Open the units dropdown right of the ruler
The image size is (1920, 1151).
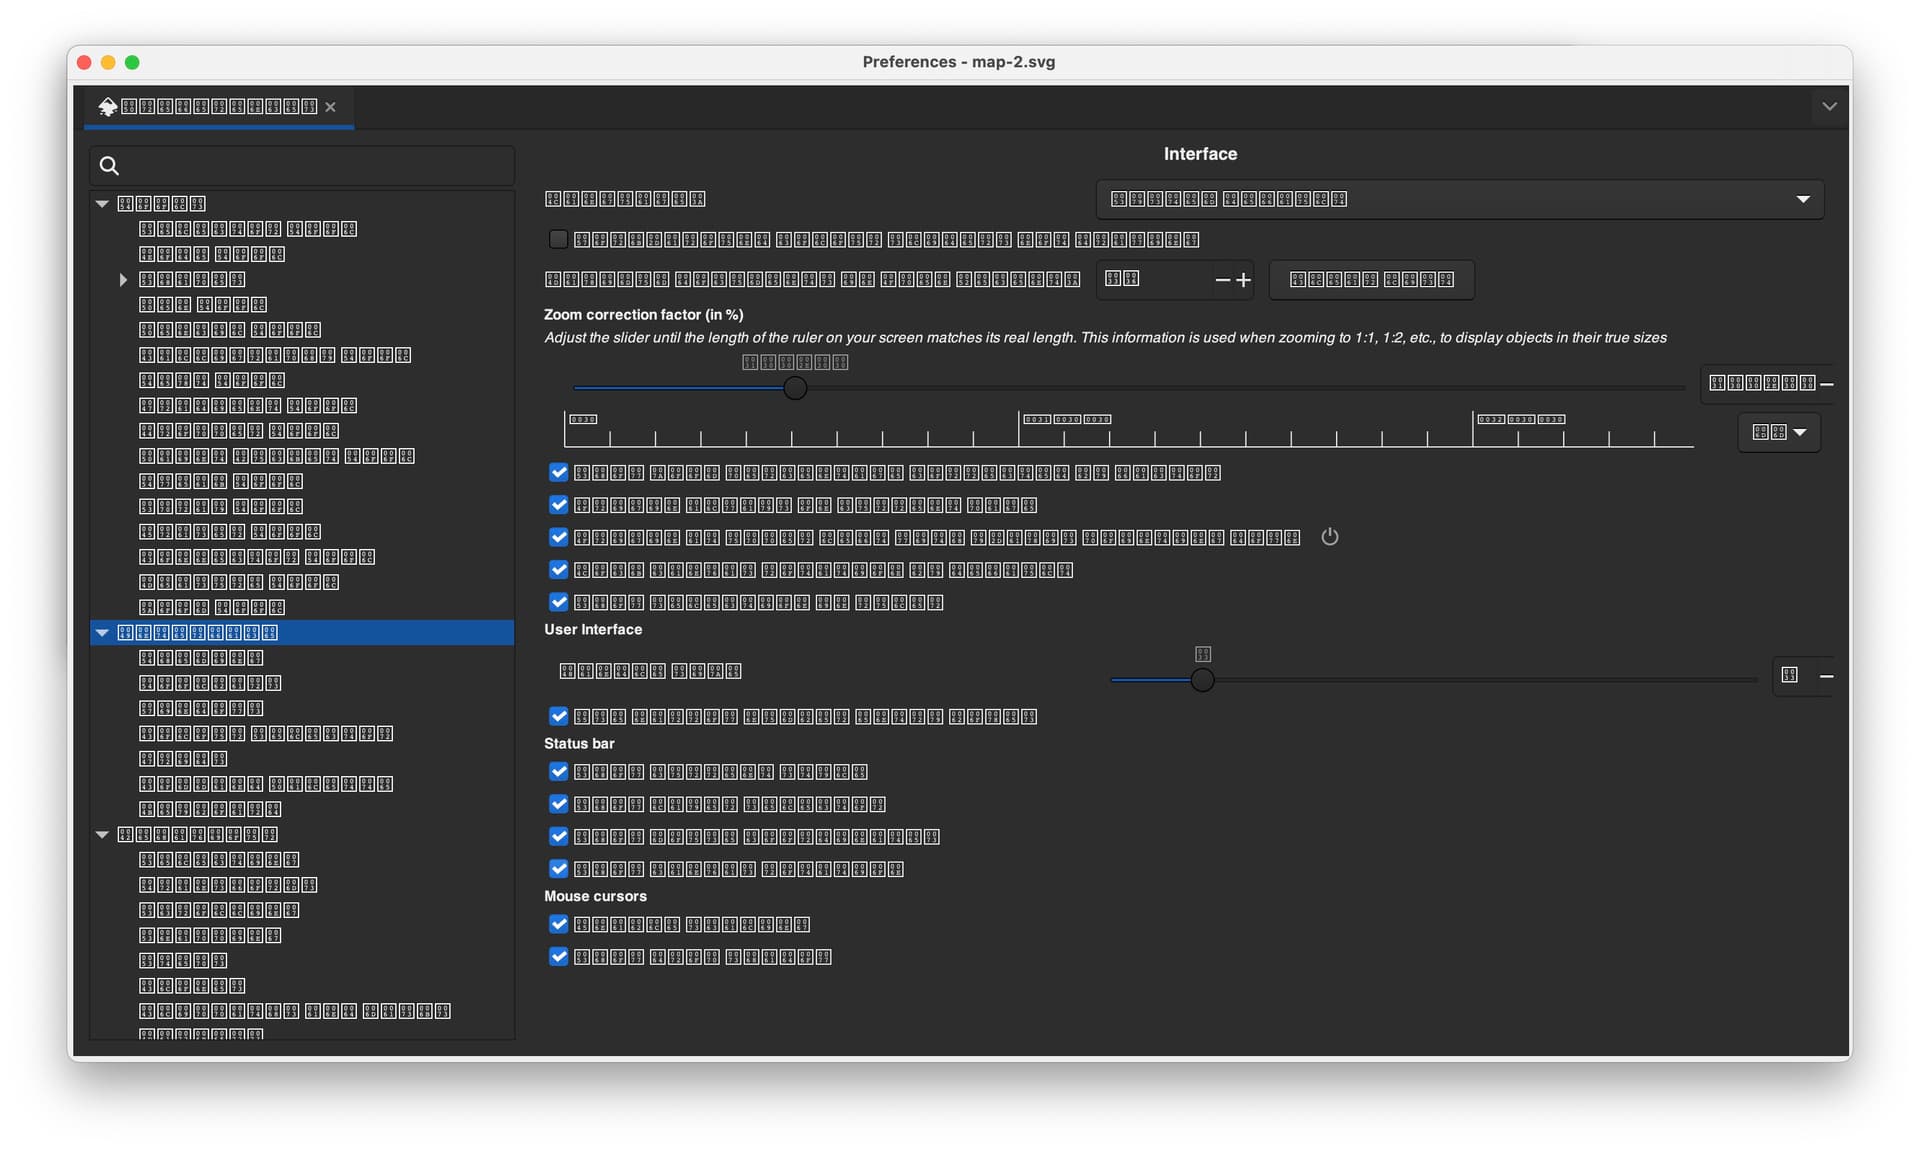point(1779,433)
